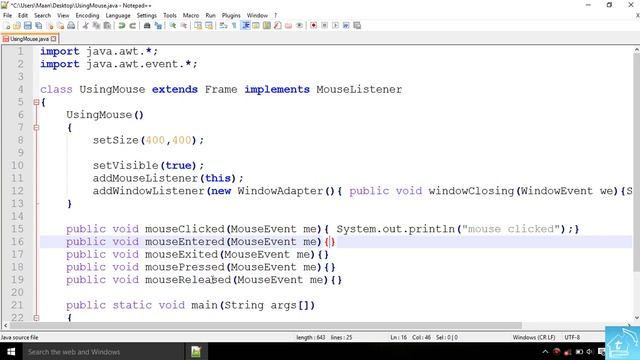Open the ? help menu
640x360 pixels.
point(276,15)
